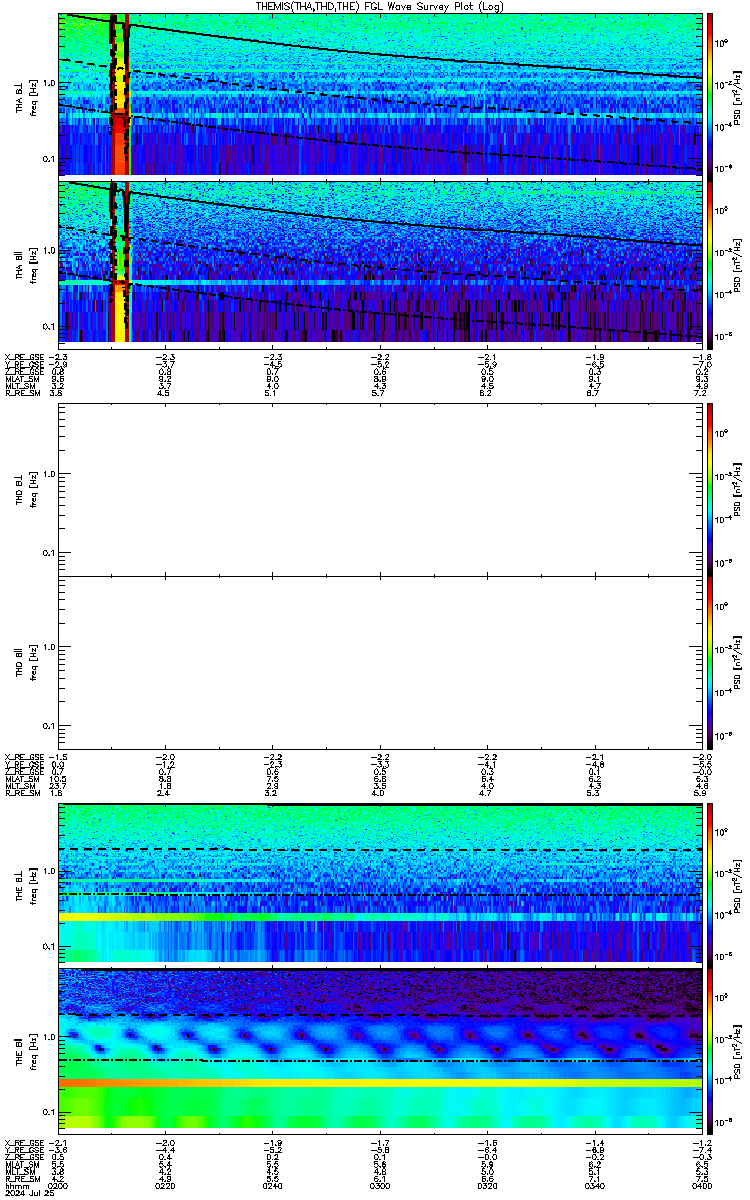Click the '0.1' frequency tick of THA B⊥ panel

[x=48, y=160]
